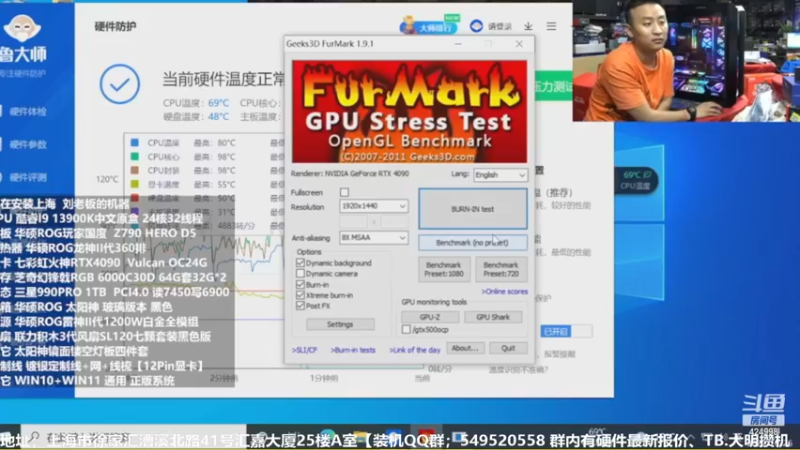Click the Lu Master mascot logo

coord(22,28)
